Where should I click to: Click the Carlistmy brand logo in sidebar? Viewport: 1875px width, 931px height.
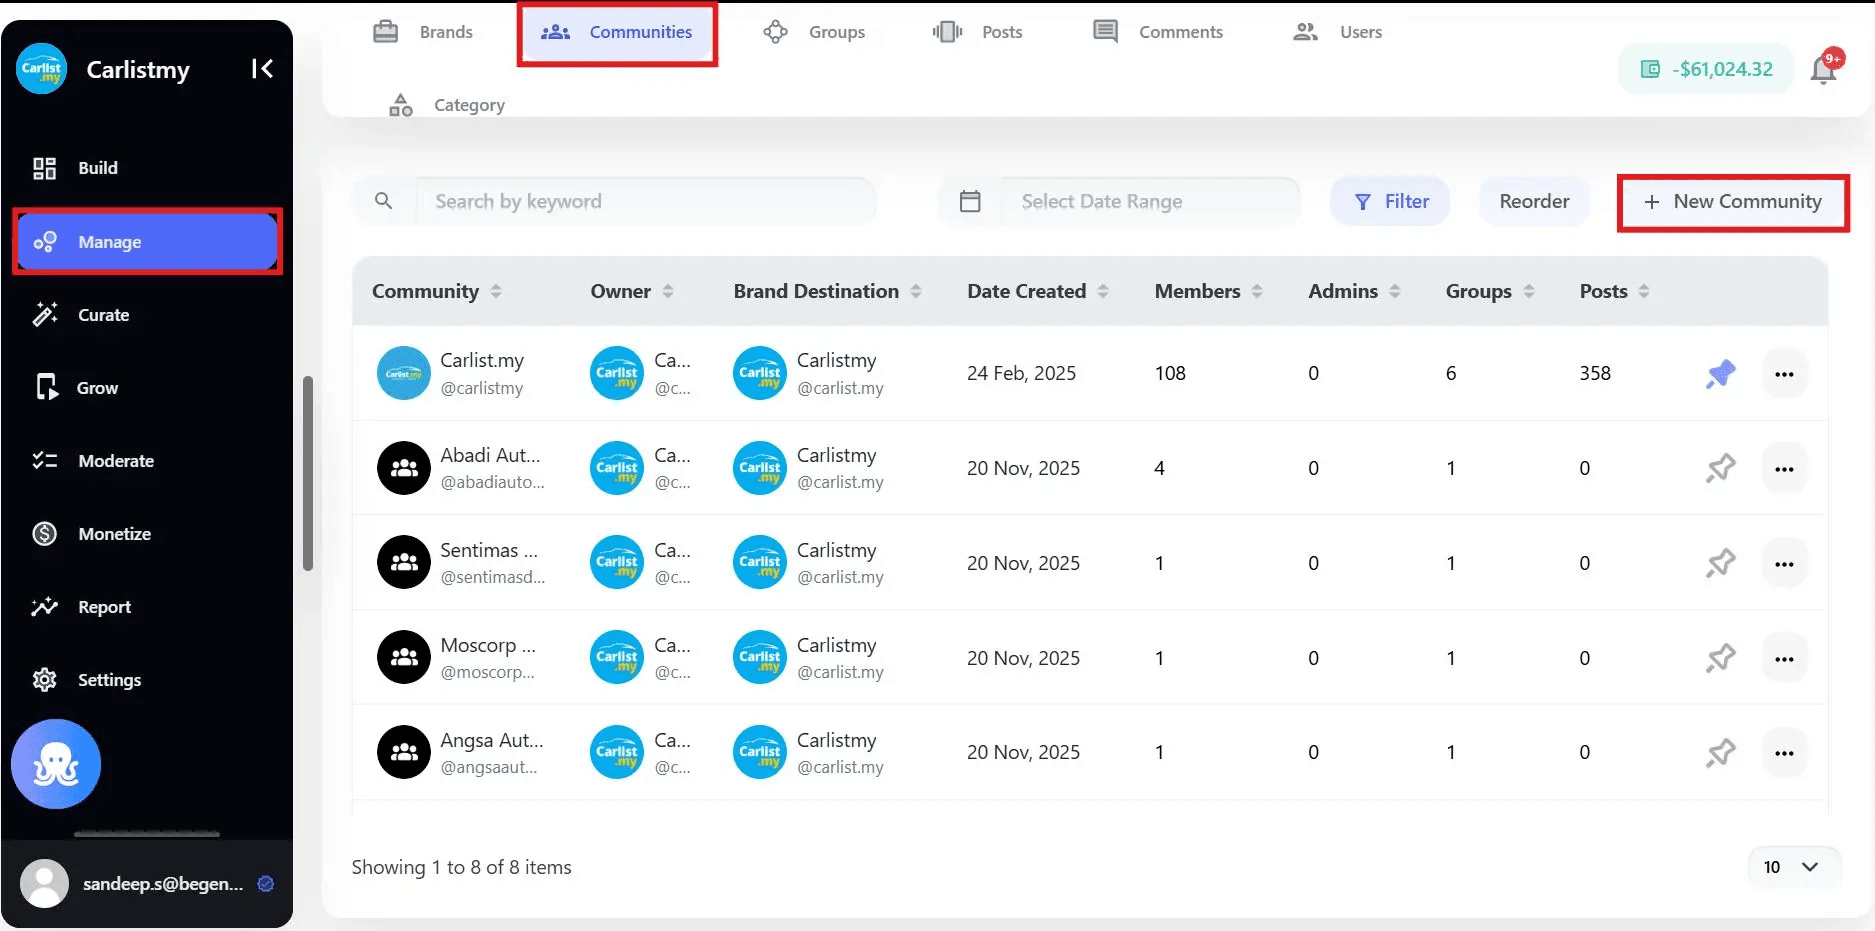coord(42,69)
